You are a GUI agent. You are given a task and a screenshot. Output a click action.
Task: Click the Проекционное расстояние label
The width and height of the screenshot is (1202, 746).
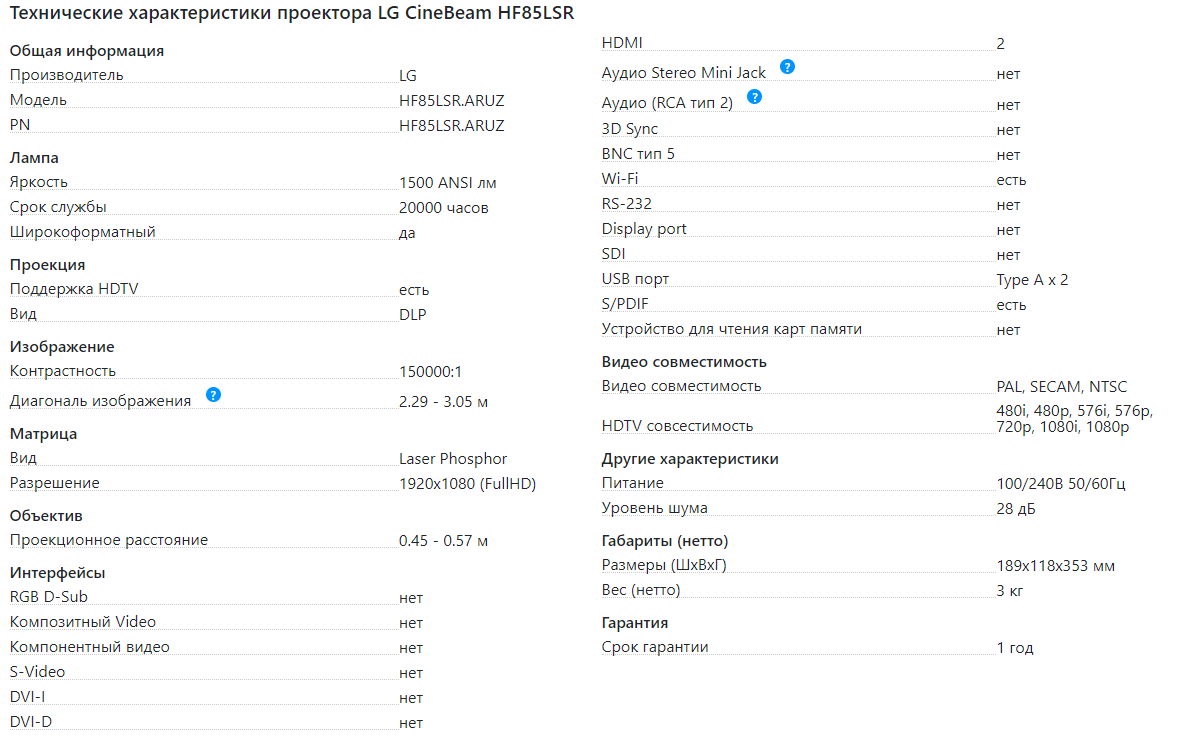coord(109,541)
